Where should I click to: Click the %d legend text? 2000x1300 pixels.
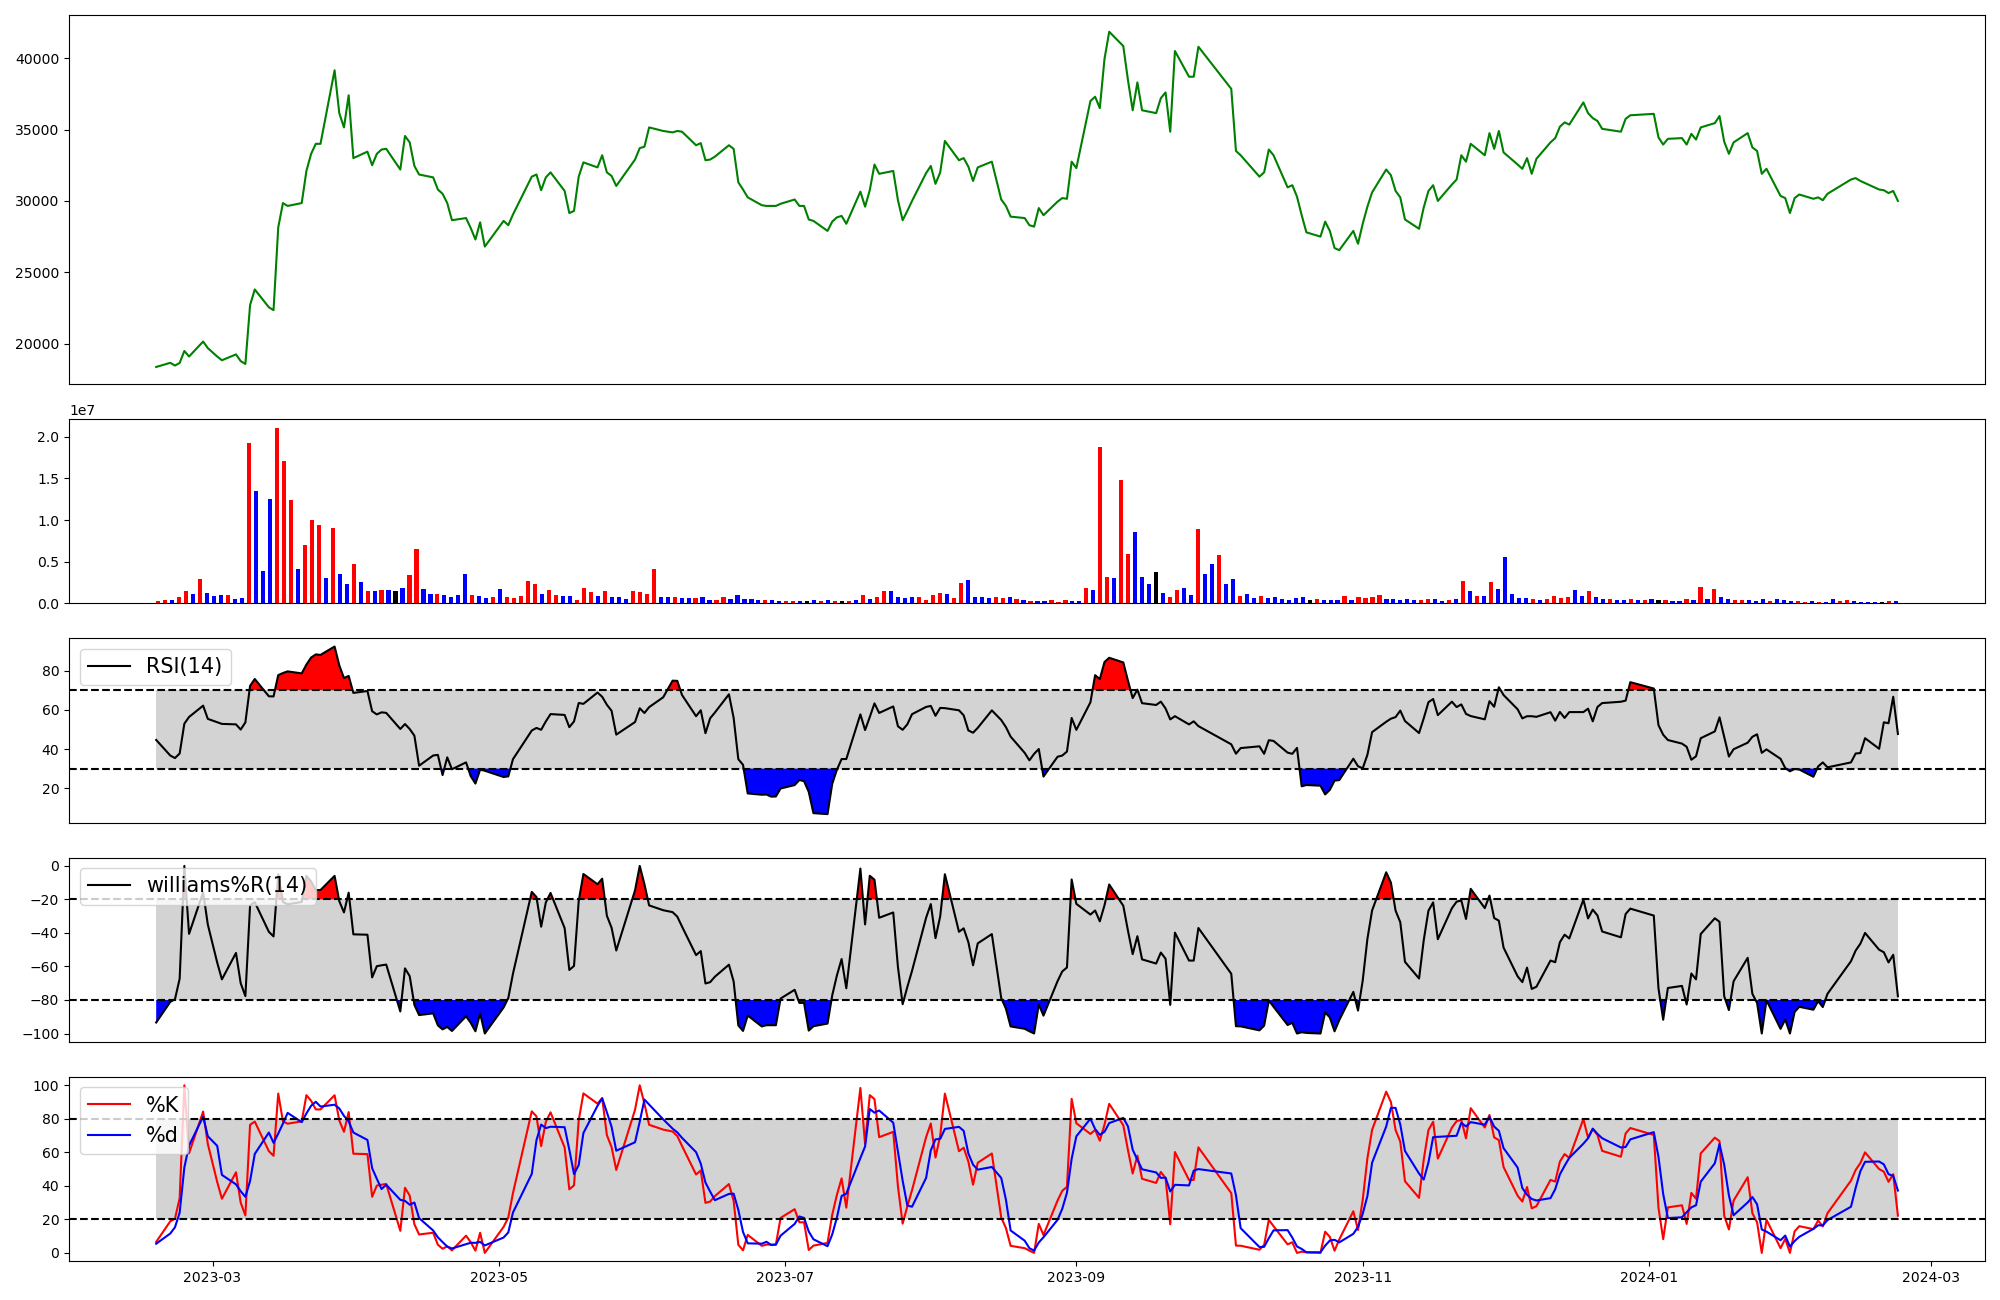[x=162, y=1135]
